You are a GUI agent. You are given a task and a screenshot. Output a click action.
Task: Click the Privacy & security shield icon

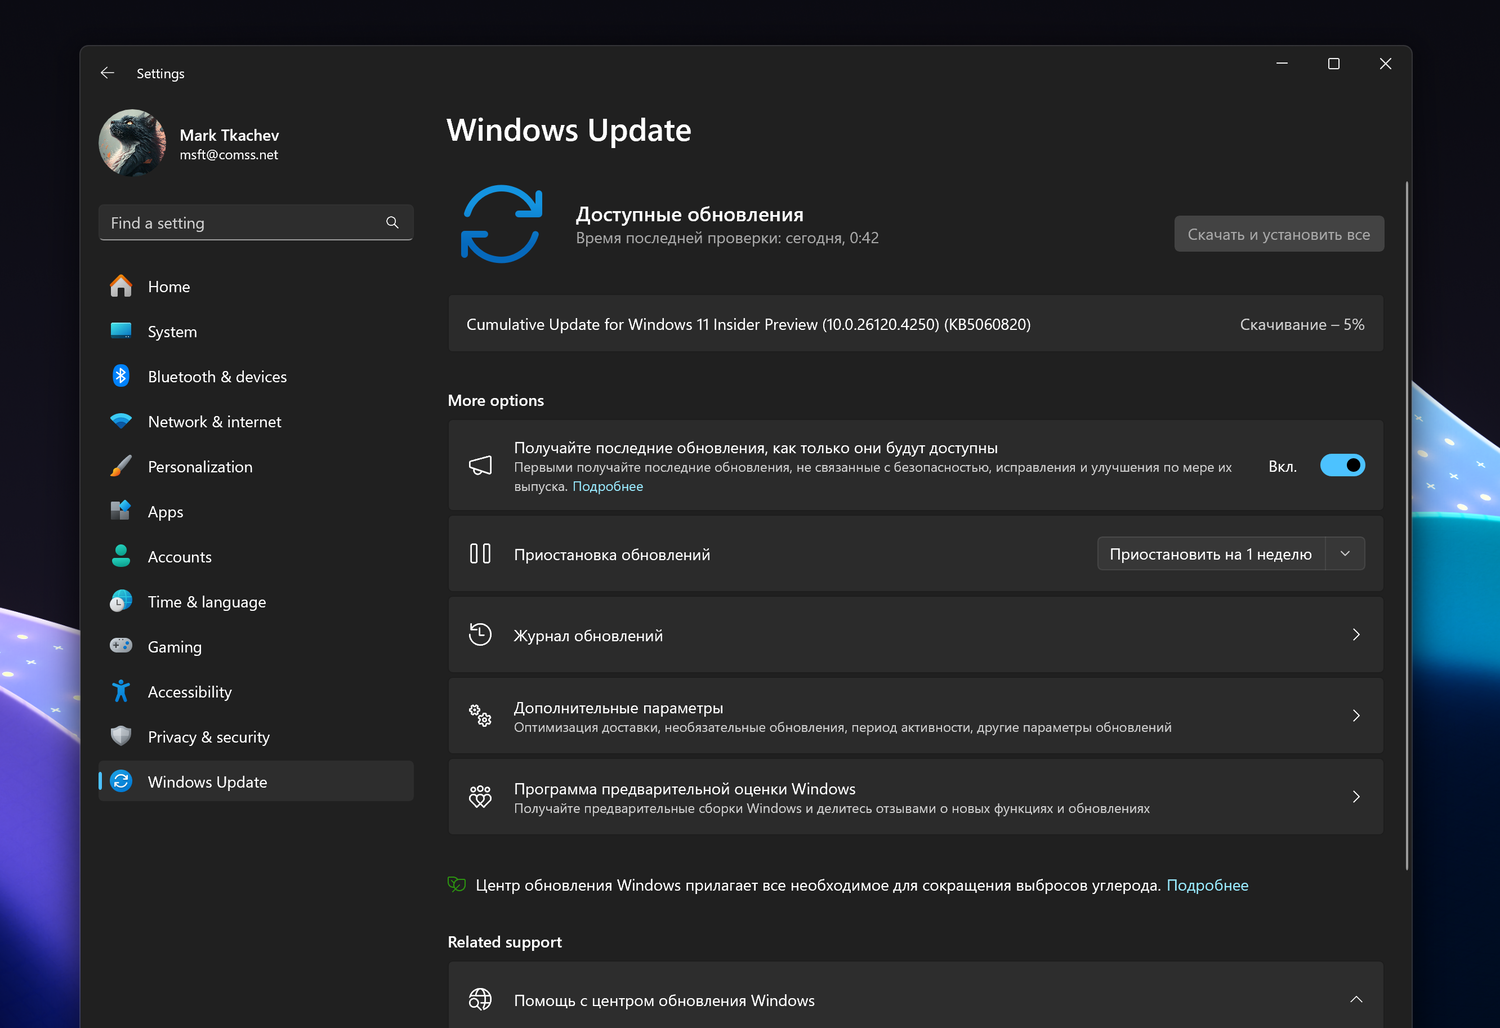121,736
